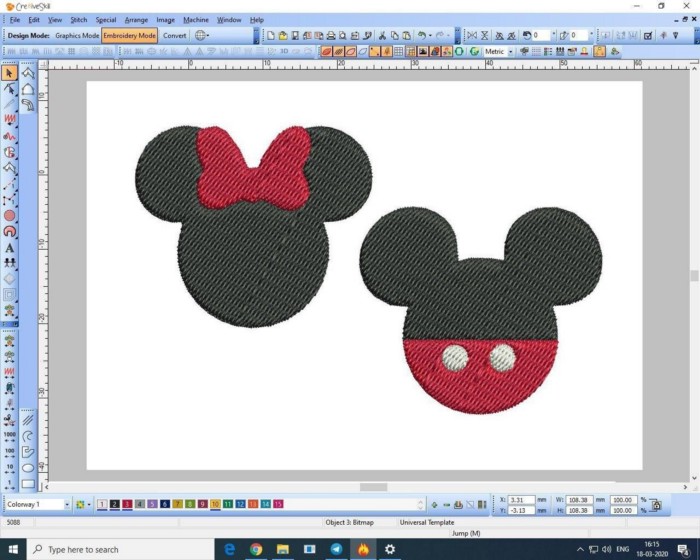Expand the rotate angle field dropdown

tap(554, 35)
